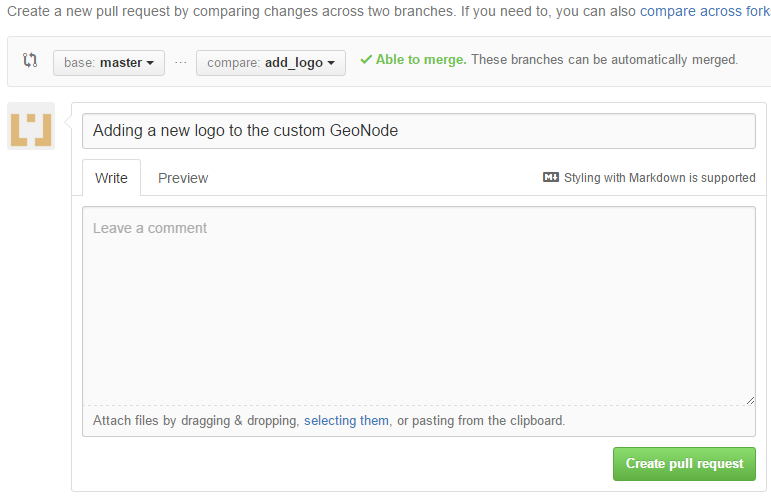This screenshot has width=771, height=497.
Task: Click into the Leave a comment box
Action: 419,306
